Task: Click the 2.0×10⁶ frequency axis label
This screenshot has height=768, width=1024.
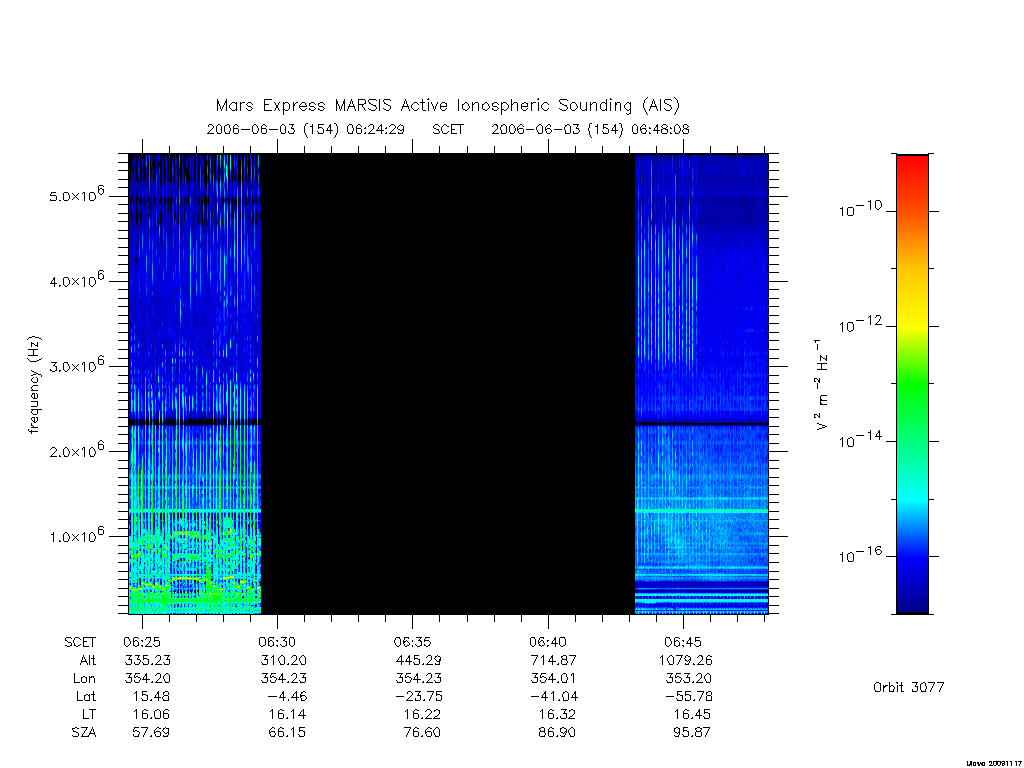Action: pyautogui.click(x=76, y=450)
